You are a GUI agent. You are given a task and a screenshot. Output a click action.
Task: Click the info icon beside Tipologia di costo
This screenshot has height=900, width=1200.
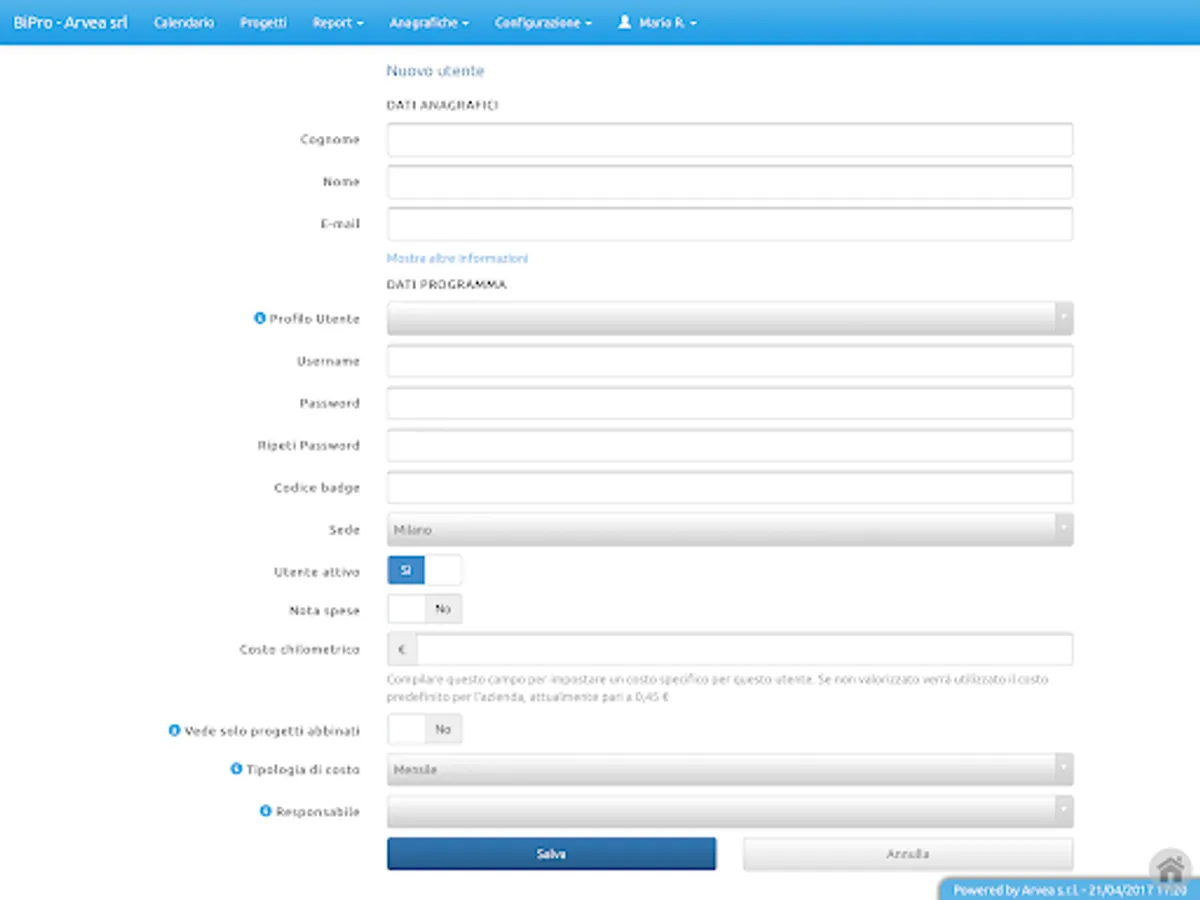coord(237,769)
